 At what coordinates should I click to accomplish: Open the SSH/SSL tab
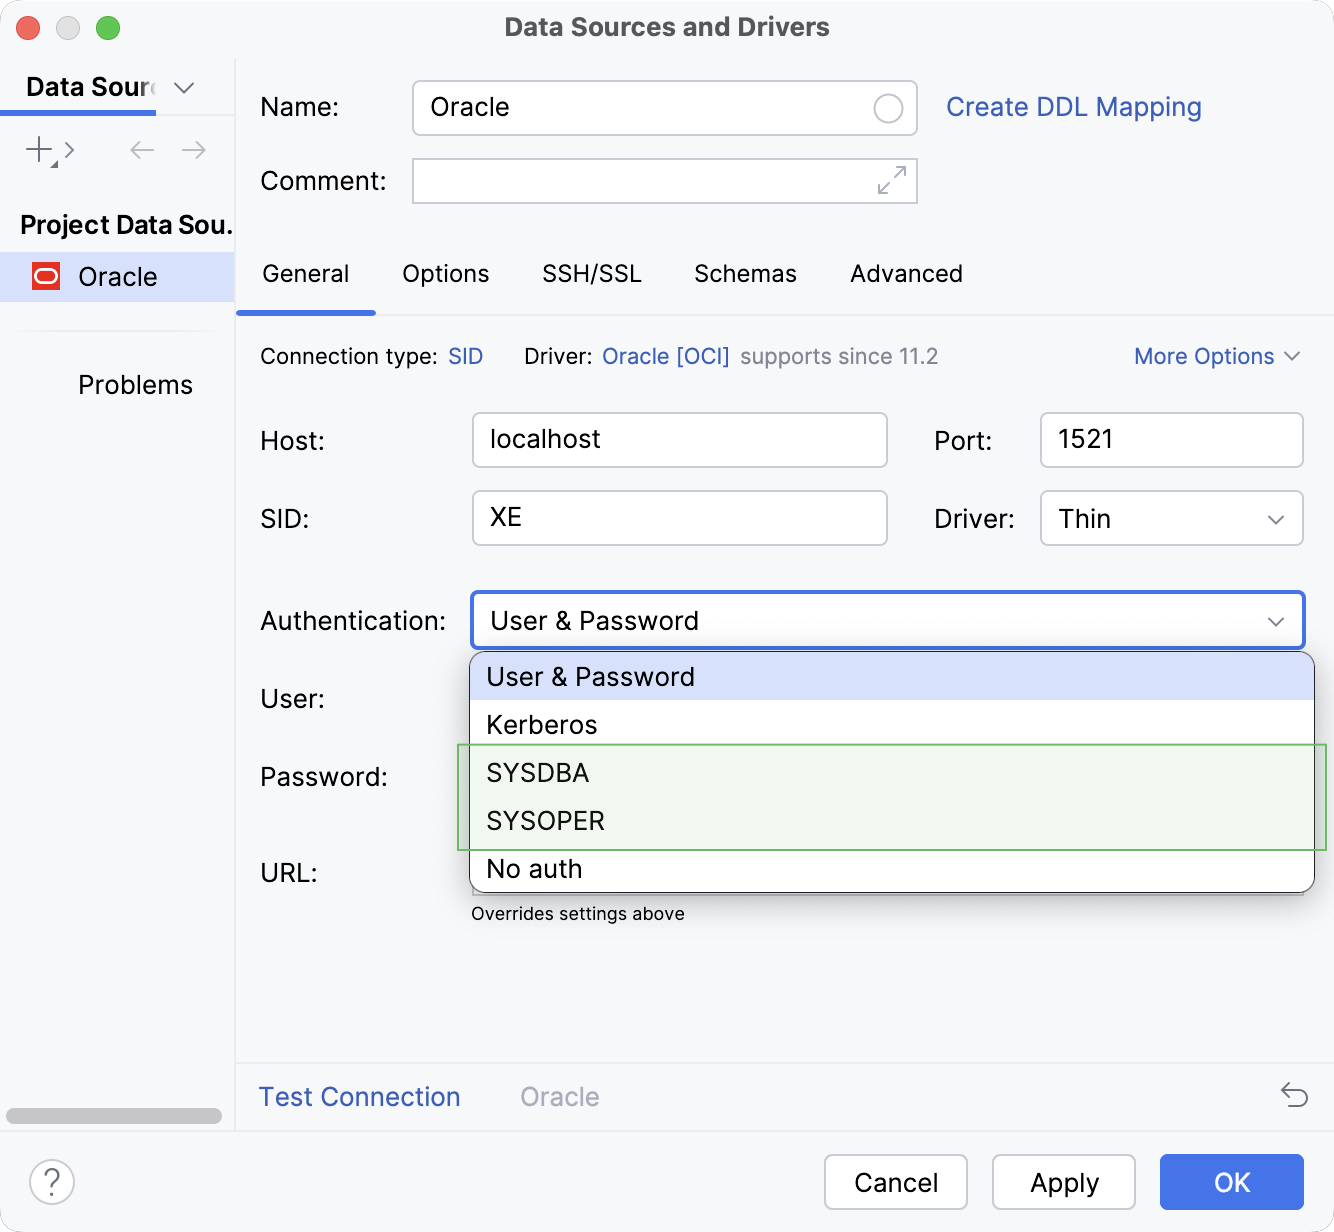click(592, 274)
